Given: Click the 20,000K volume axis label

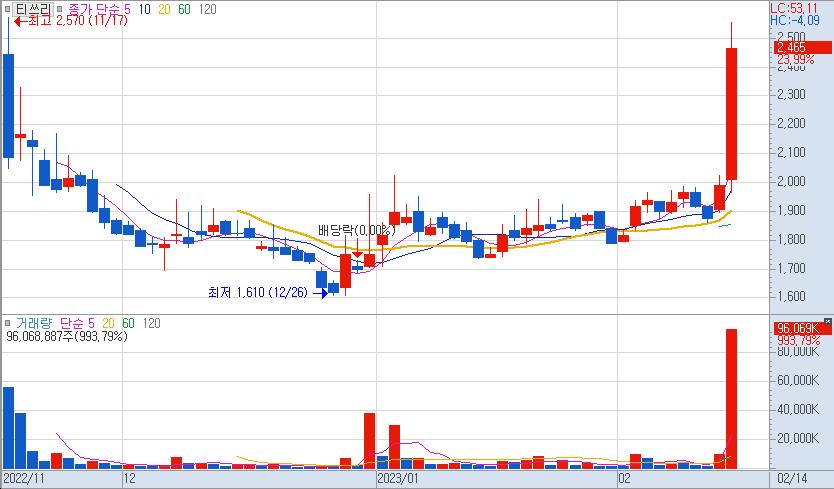Looking at the screenshot, I should coord(798,438).
